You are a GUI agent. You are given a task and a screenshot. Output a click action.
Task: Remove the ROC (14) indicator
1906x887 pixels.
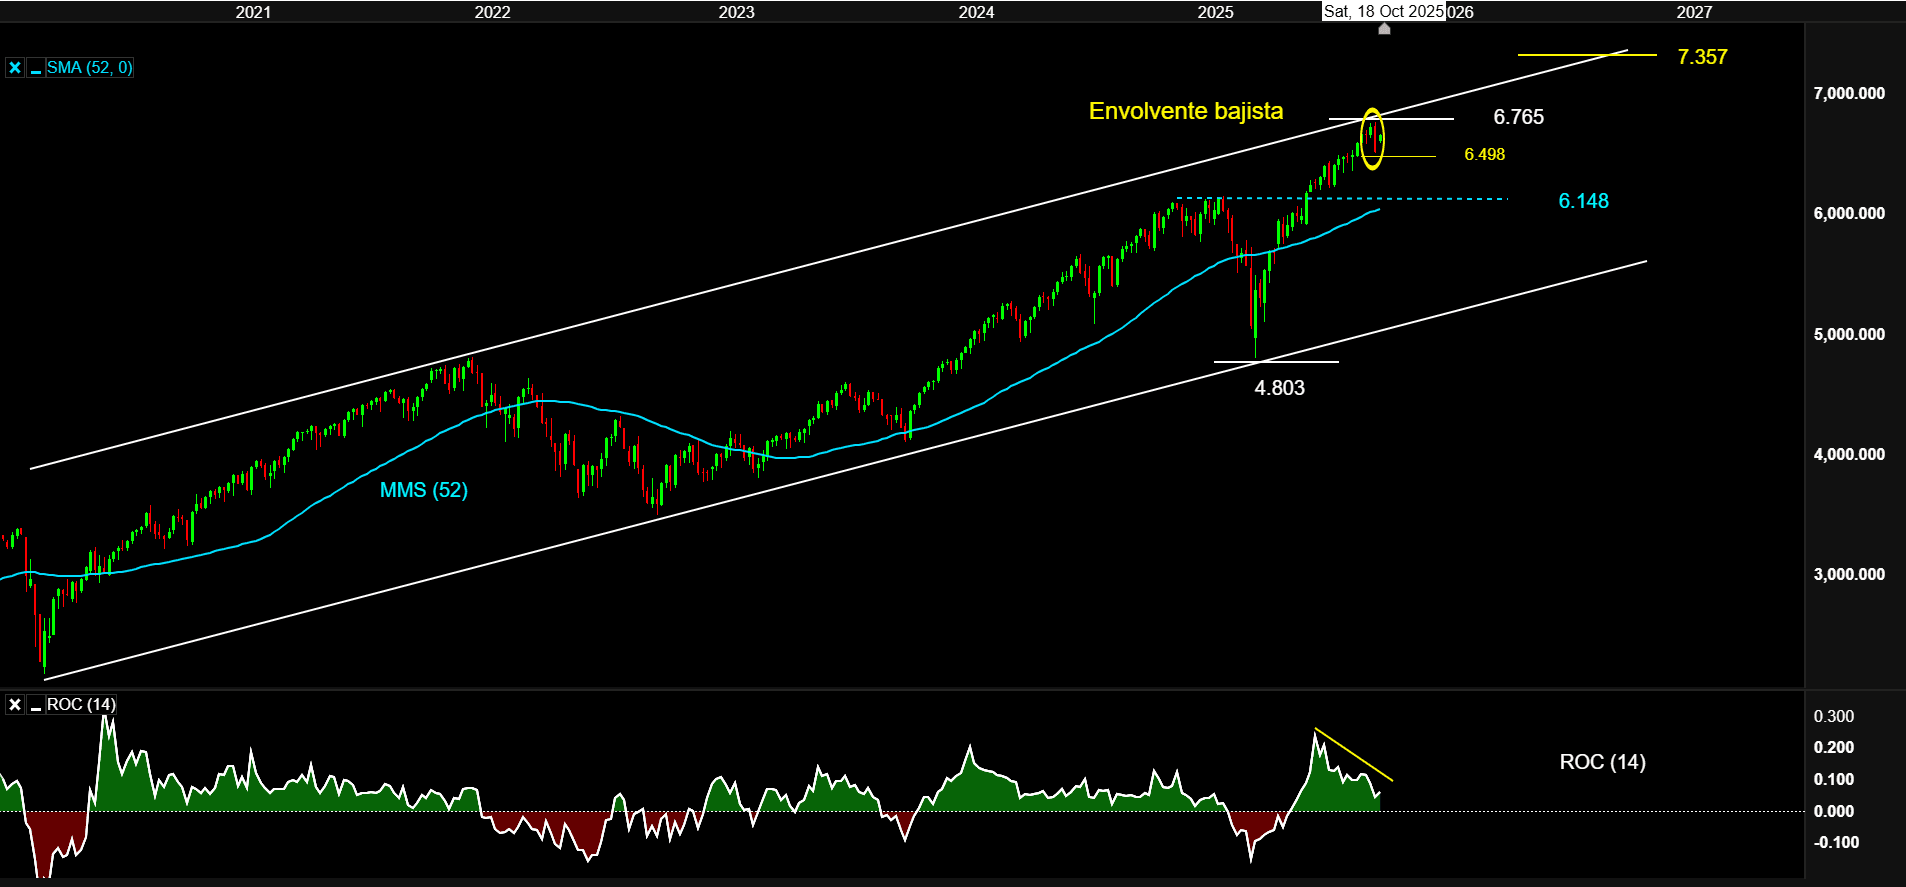click(15, 705)
